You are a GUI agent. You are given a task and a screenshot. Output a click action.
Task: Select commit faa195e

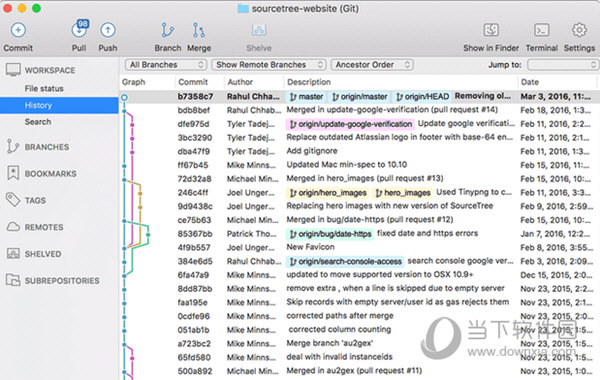point(359,302)
